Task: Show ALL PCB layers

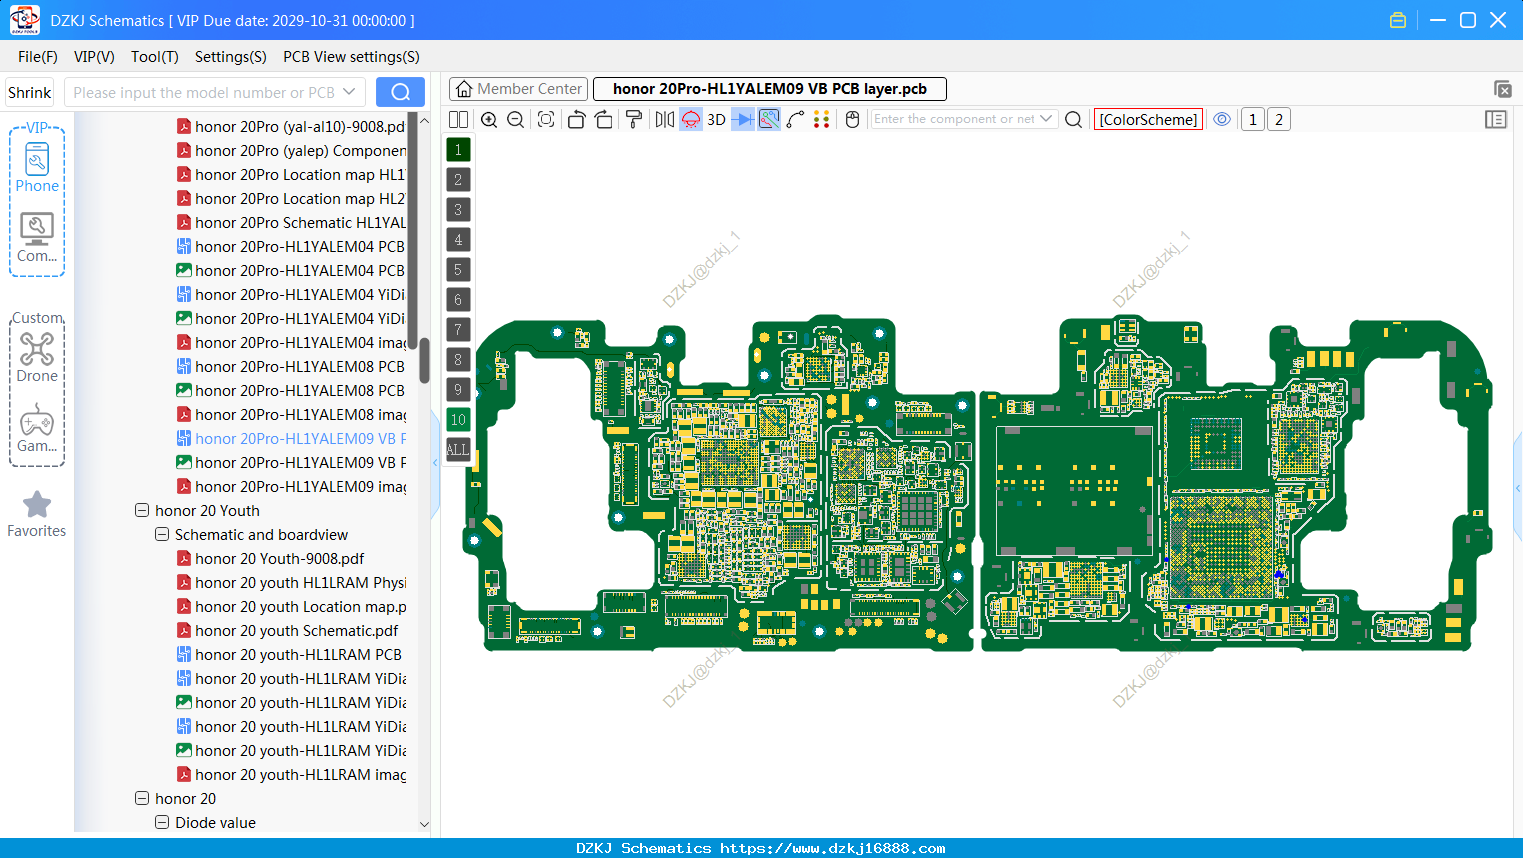Action: (x=458, y=450)
